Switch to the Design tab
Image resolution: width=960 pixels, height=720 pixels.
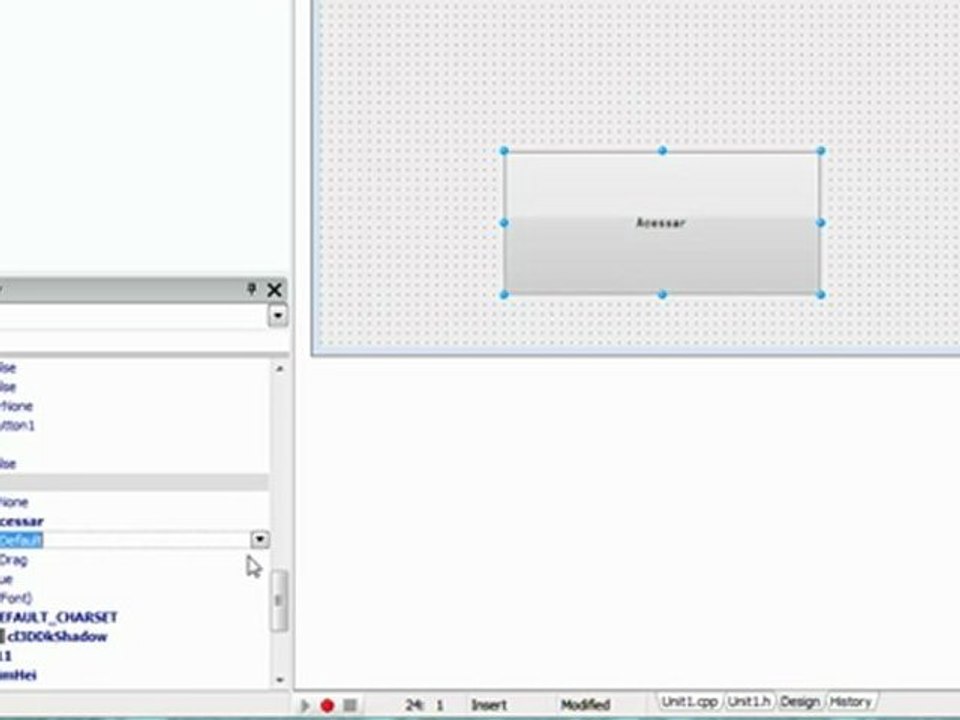coord(800,702)
